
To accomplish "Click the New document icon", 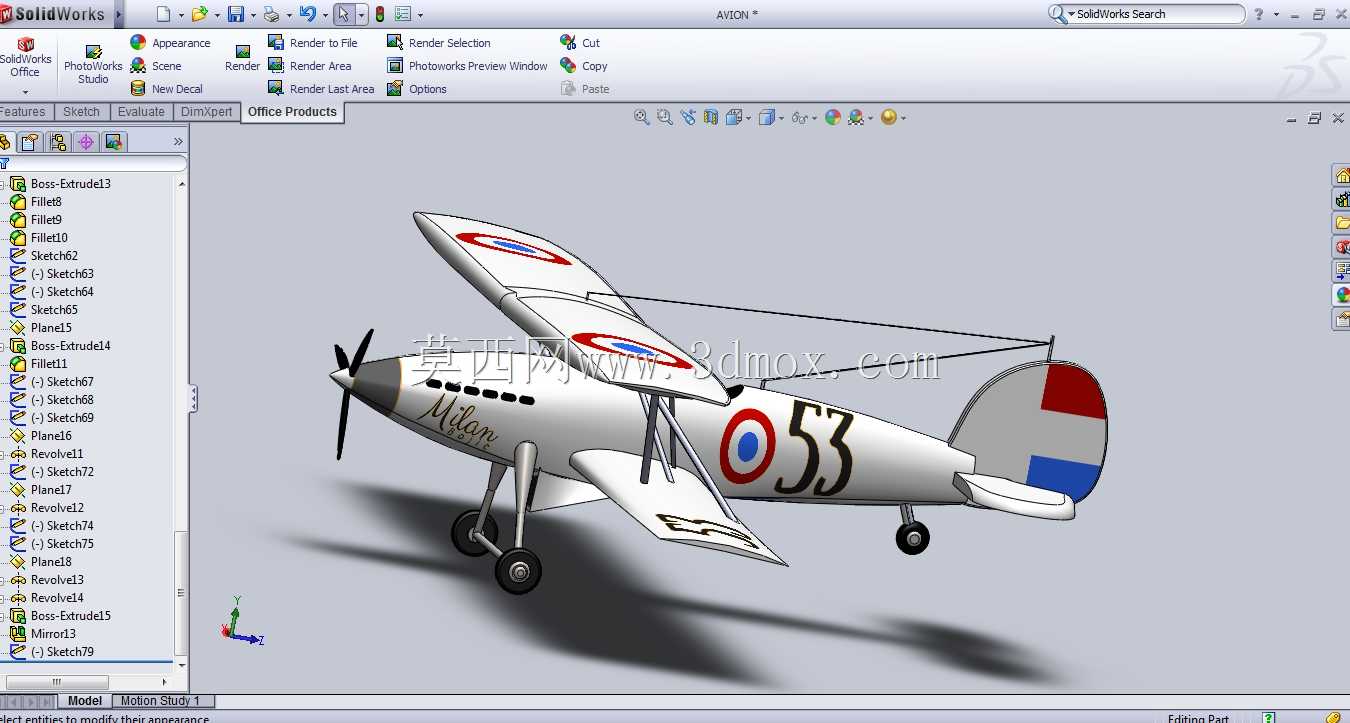I will coord(164,14).
